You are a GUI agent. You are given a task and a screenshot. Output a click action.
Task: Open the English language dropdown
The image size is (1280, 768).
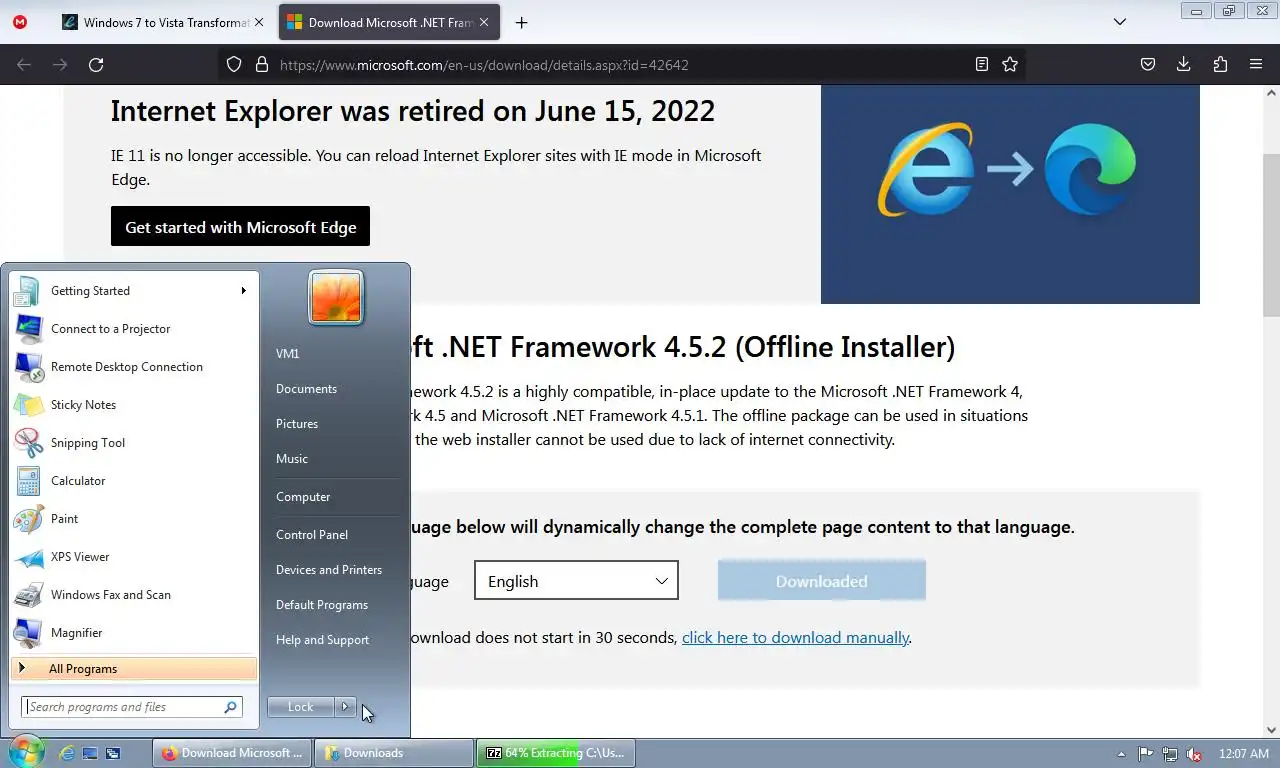click(x=576, y=581)
